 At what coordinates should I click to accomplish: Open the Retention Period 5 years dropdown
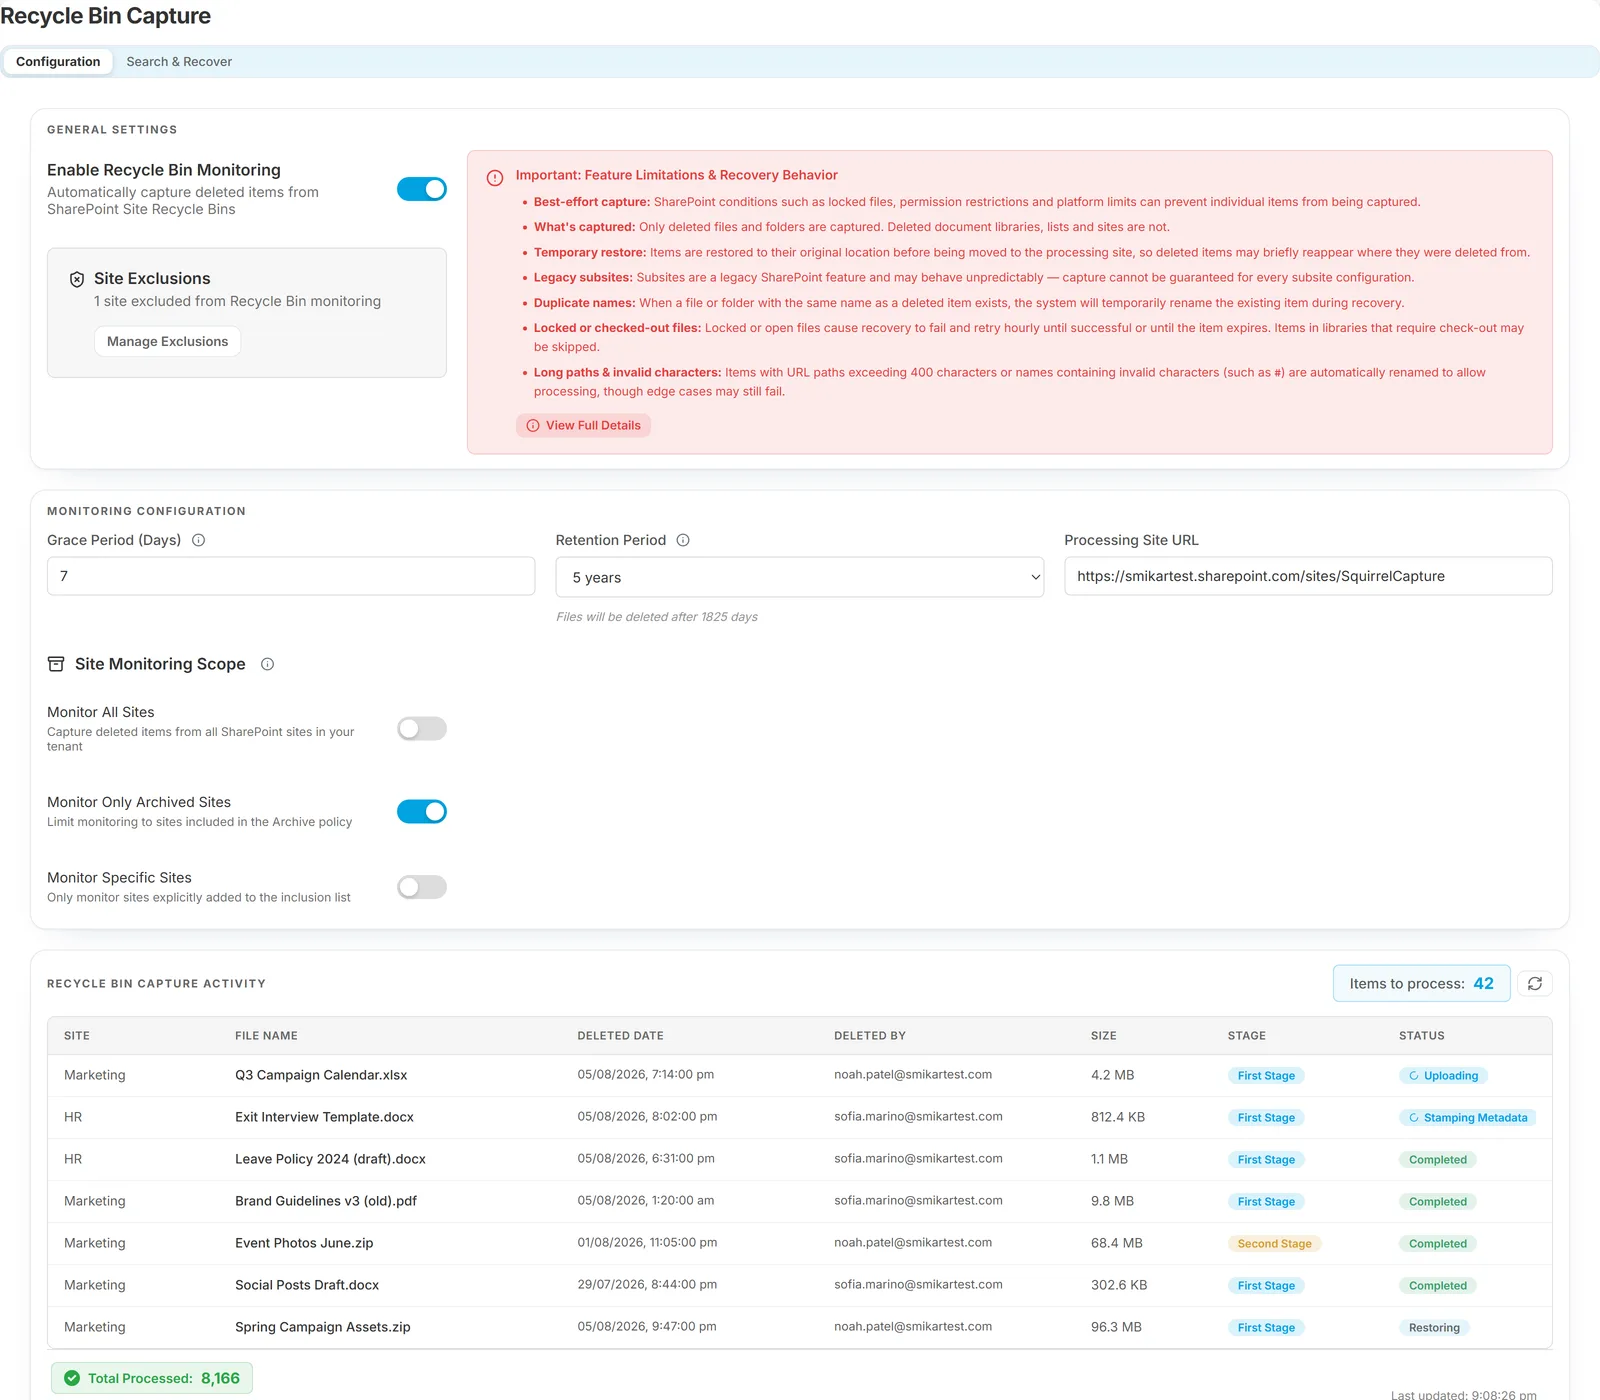(800, 577)
